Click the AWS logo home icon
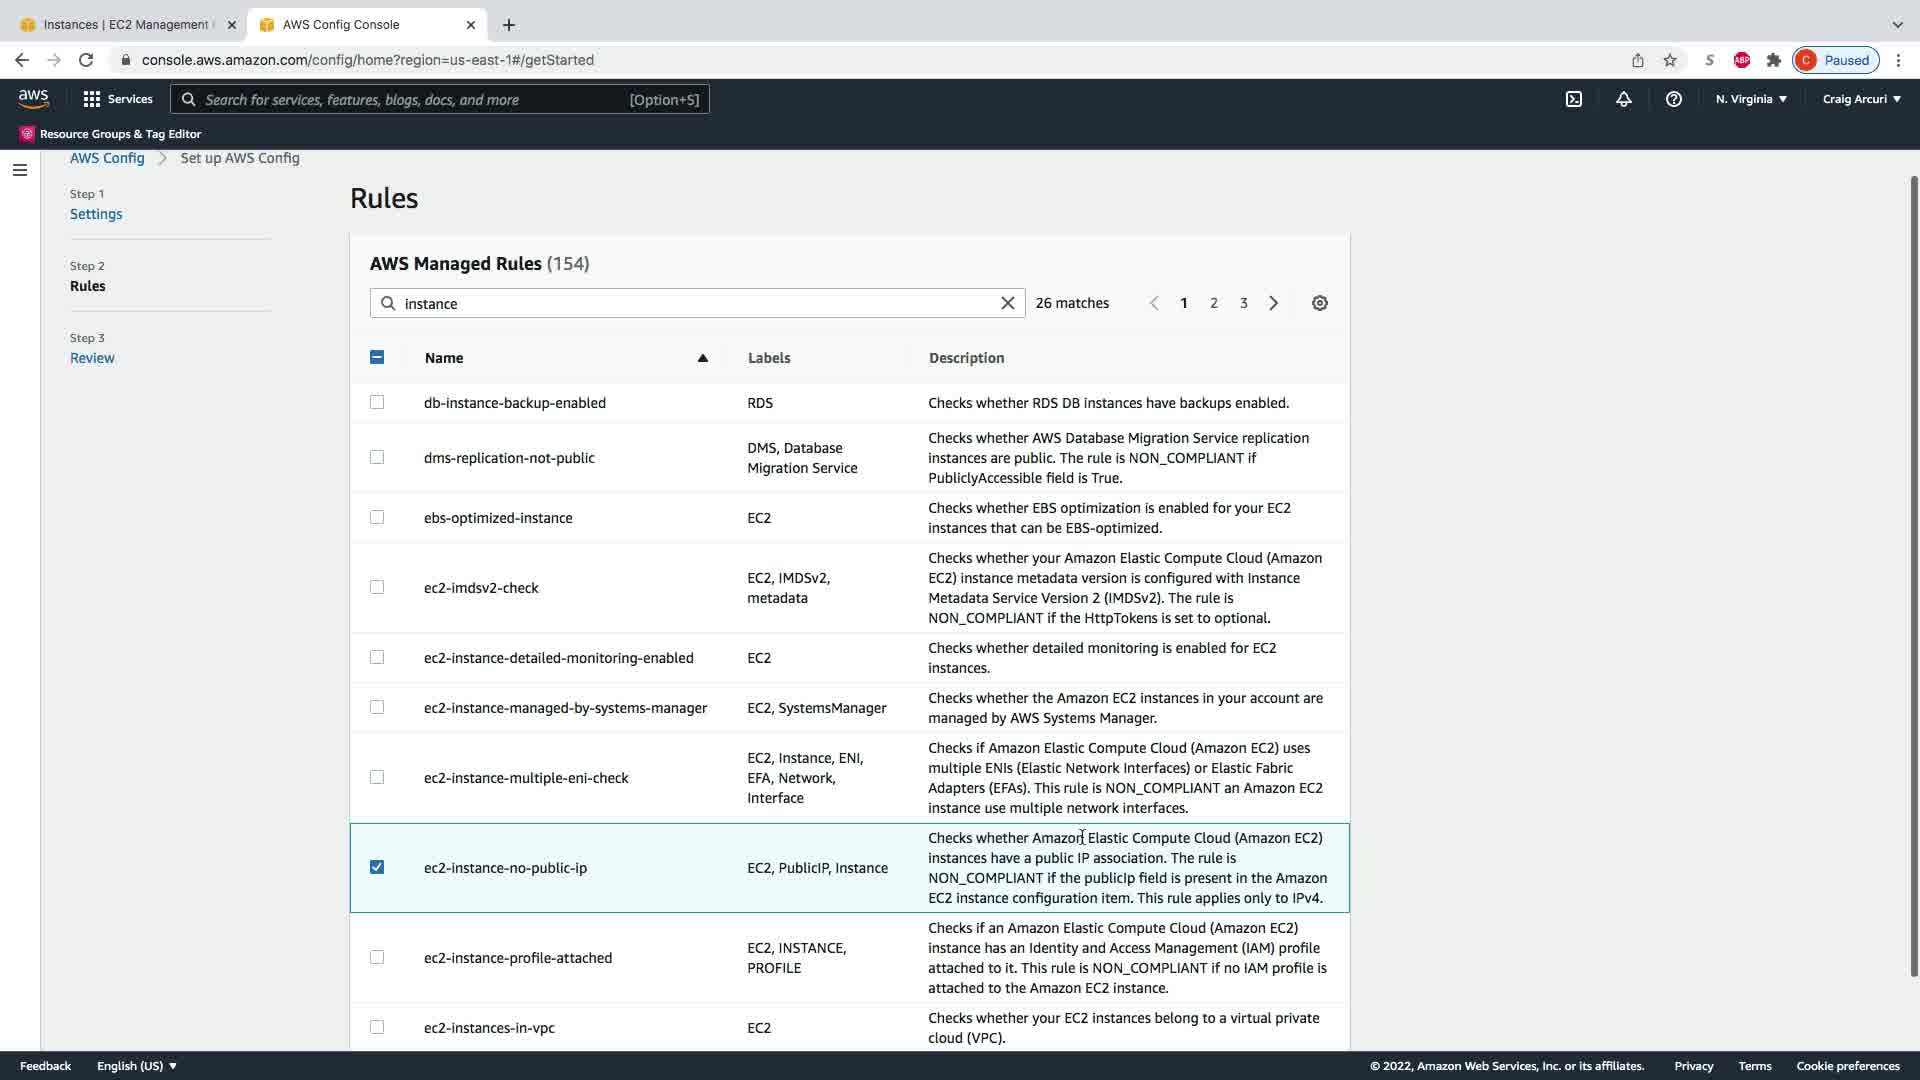The image size is (1920, 1080). point(33,98)
